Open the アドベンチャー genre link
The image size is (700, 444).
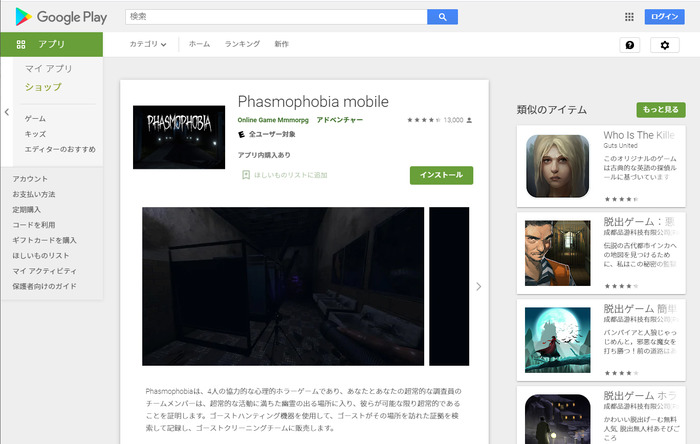pos(339,120)
